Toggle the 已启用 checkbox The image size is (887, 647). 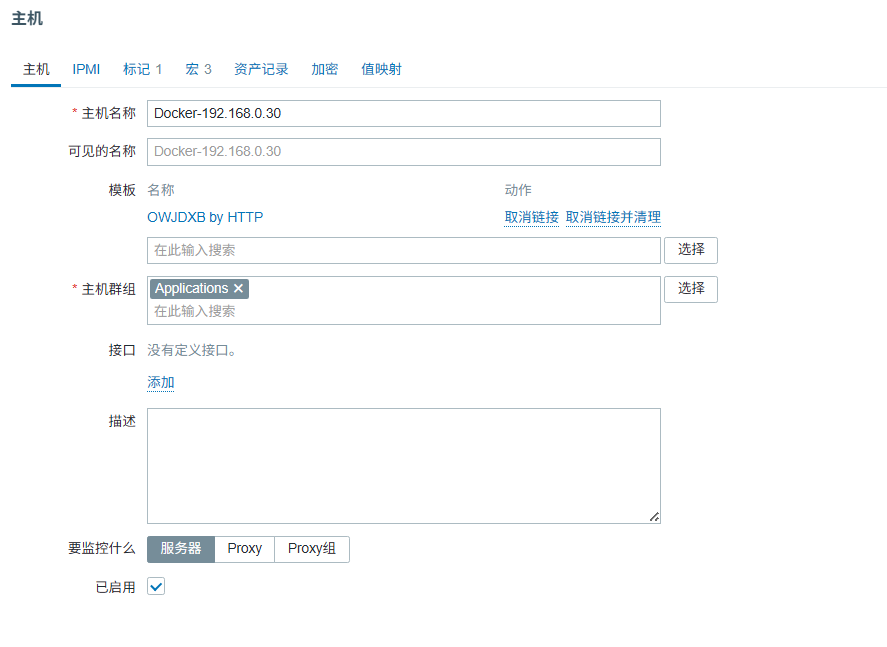tap(156, 586)
